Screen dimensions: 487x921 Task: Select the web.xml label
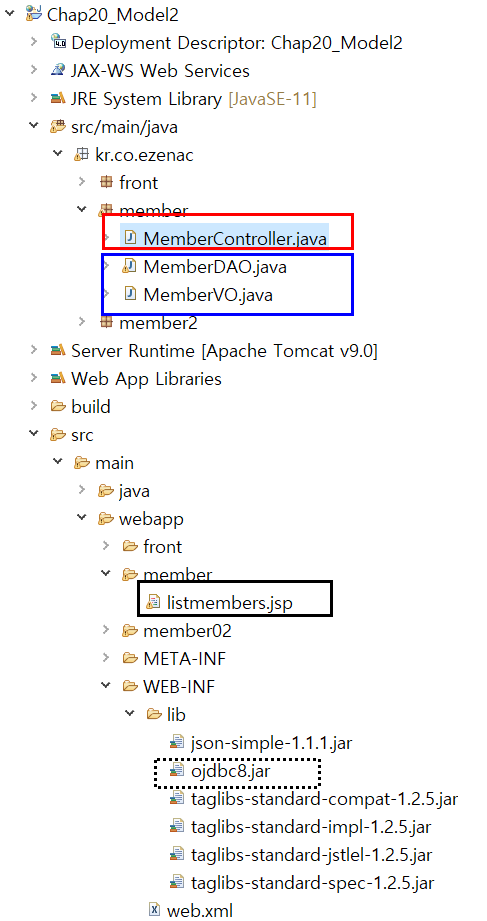(200, 910)
